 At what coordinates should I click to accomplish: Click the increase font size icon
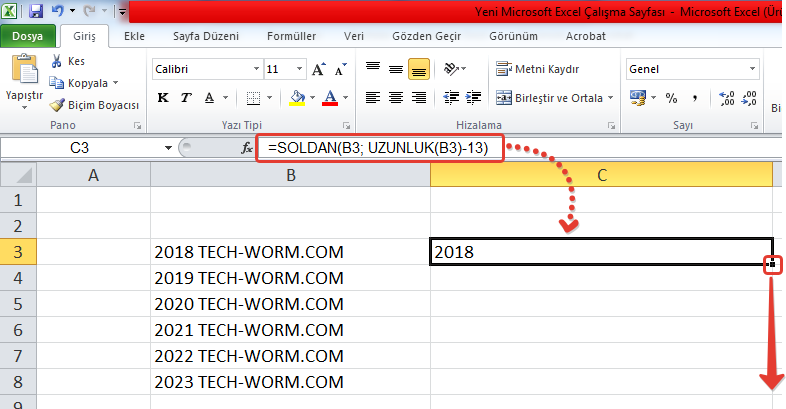pyautogui.click(x=318, y=70)
